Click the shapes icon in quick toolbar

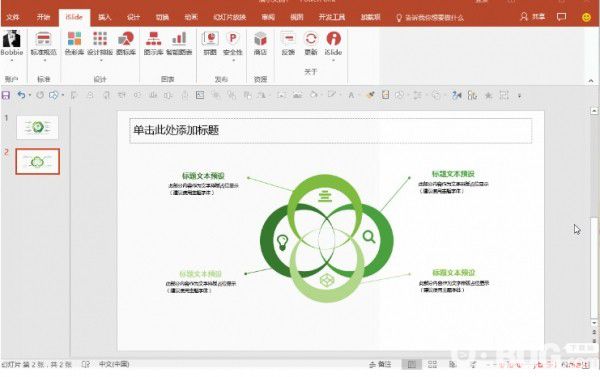[x=54, y=95]
